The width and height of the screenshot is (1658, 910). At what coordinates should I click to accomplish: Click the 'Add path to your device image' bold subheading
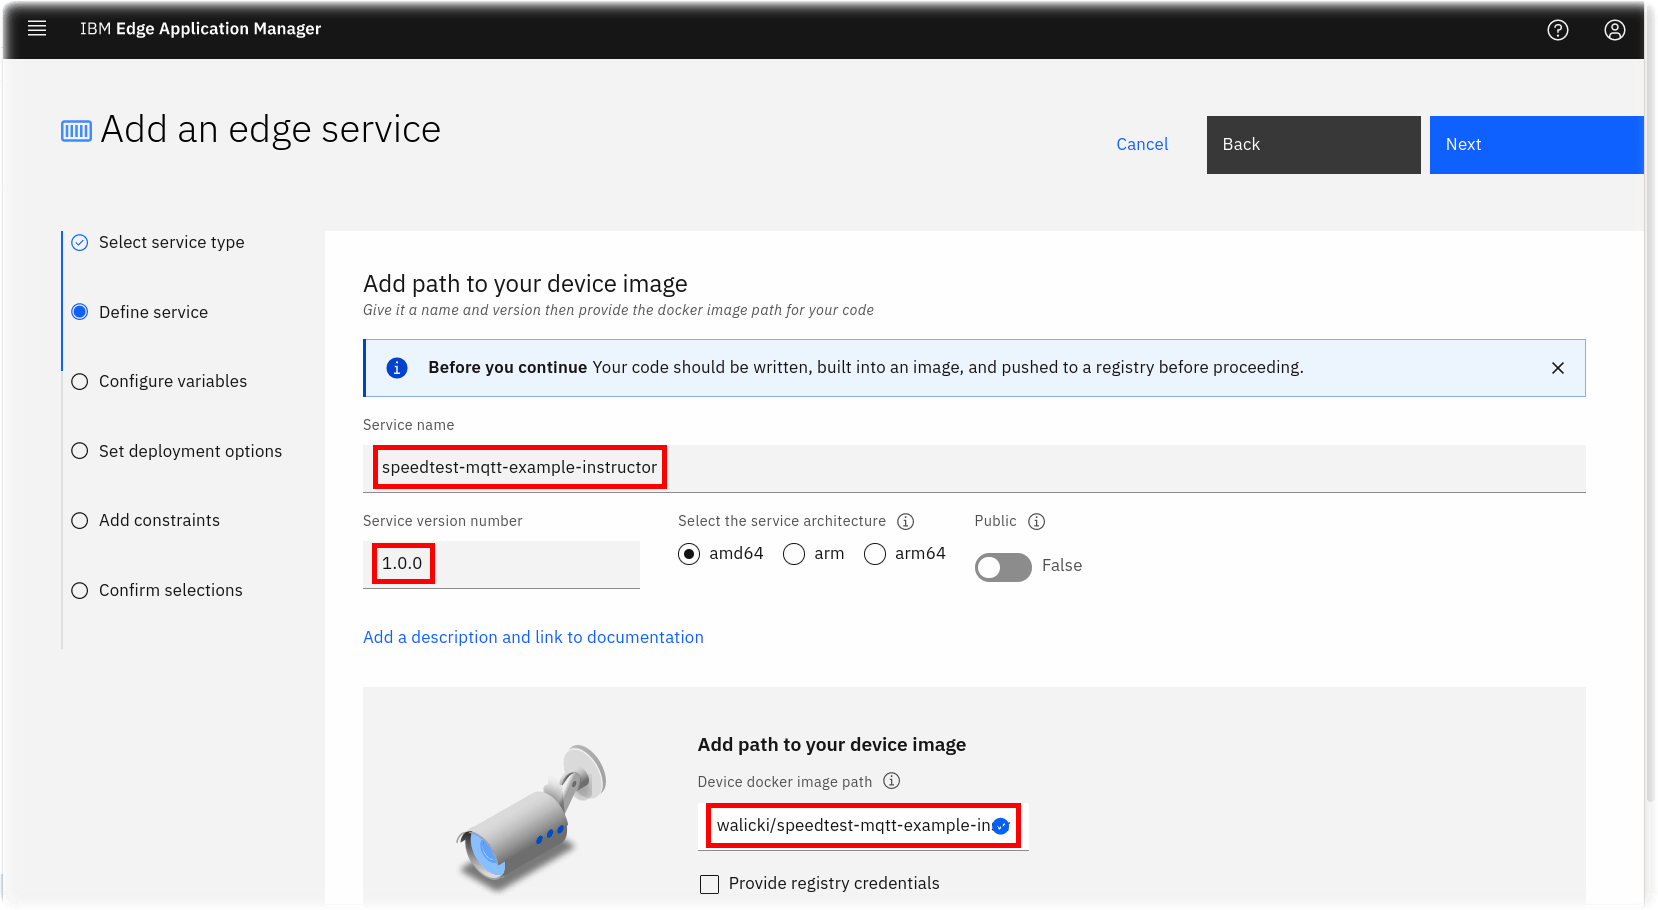(832, 744)
